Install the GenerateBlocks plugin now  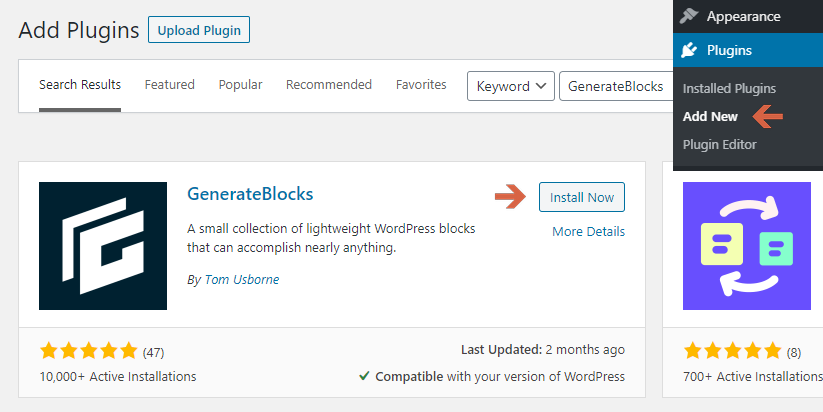point(582,197)
